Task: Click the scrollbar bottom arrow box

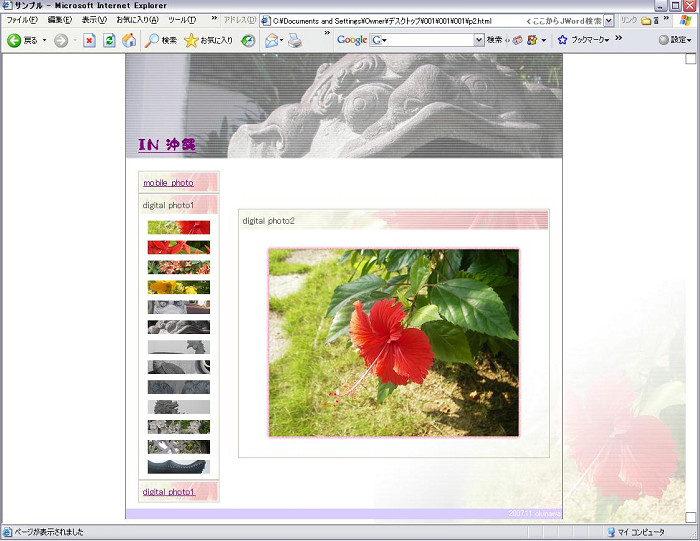Action: click(x=690, y=517)
